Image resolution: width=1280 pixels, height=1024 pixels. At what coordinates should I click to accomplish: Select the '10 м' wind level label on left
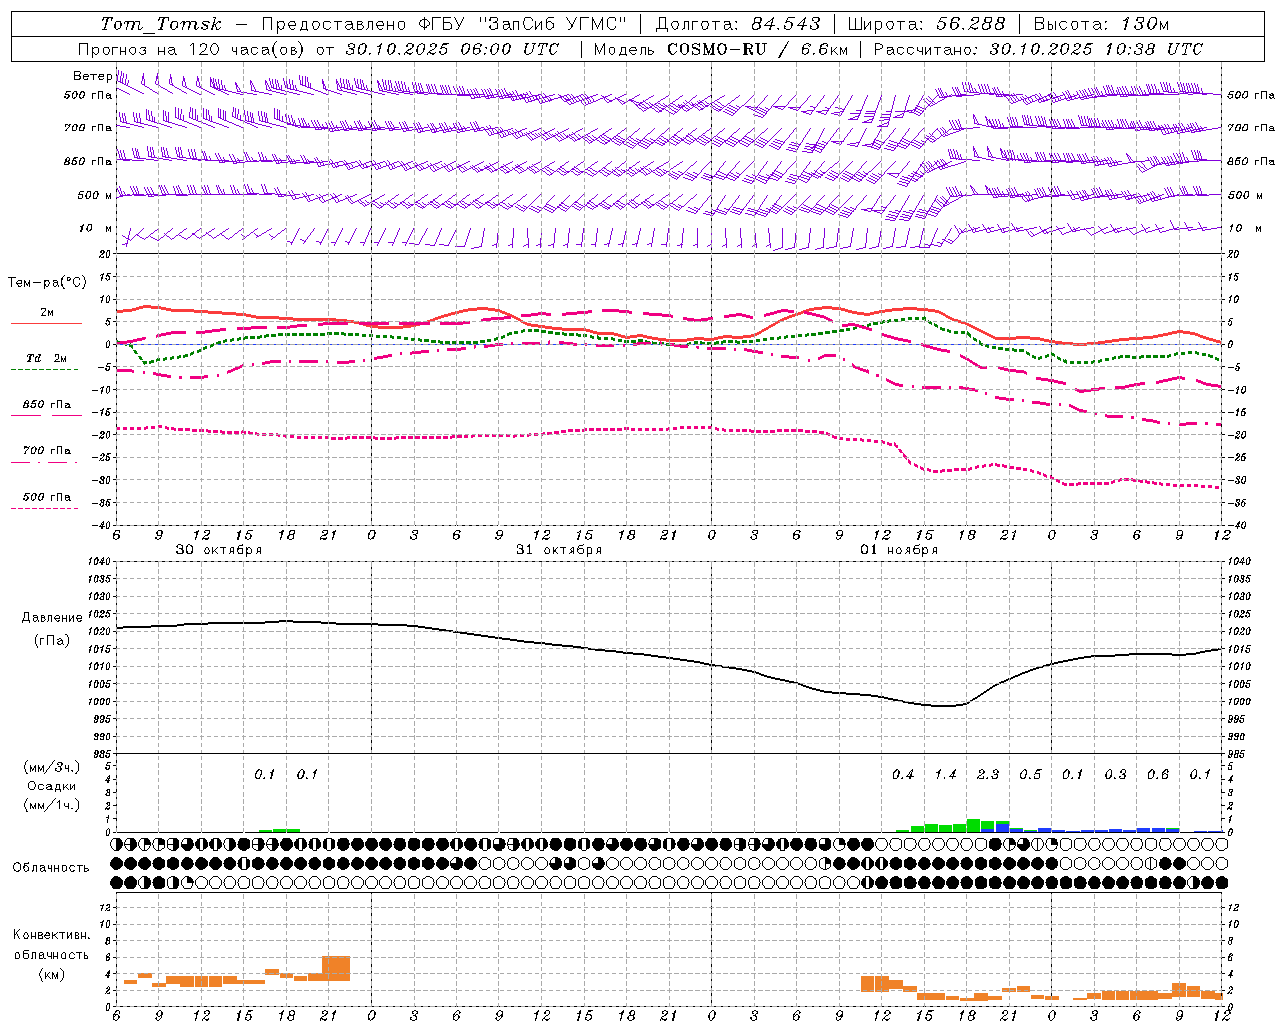coord(96,229)
